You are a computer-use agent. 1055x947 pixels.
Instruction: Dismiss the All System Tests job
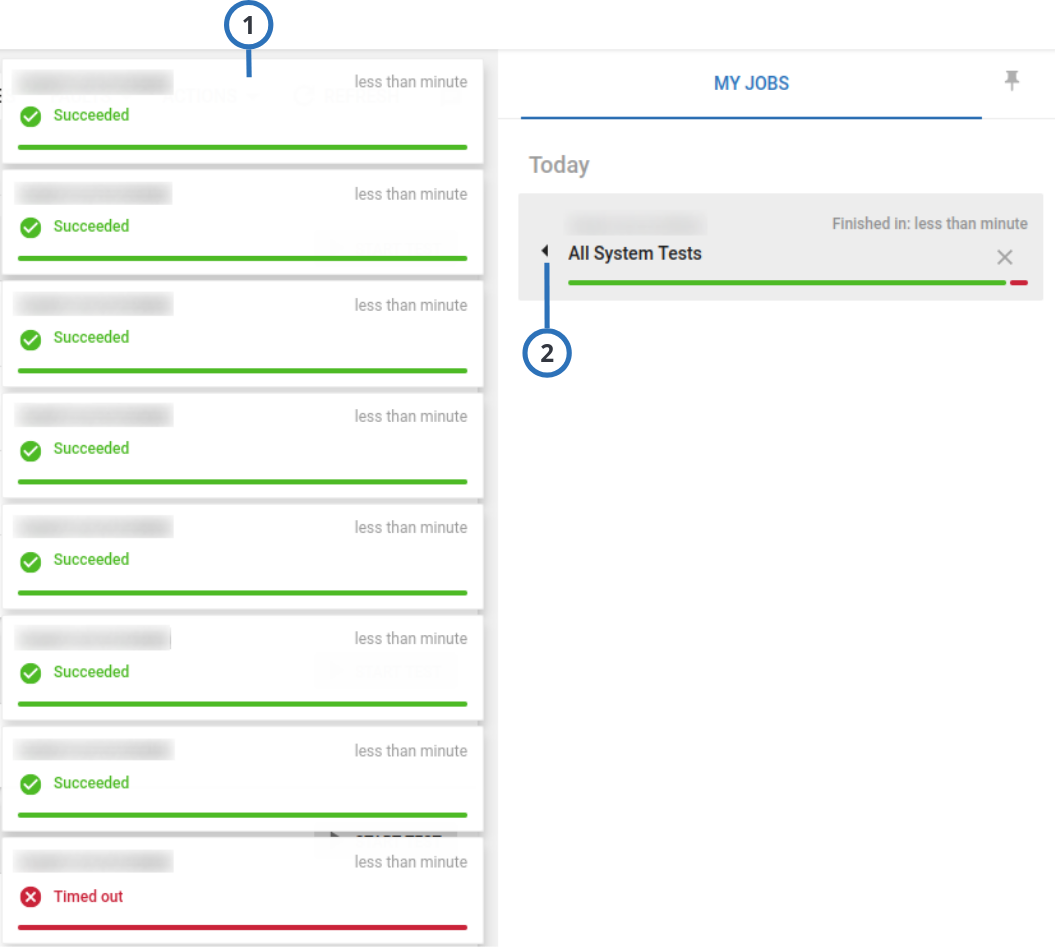coord(1005,257)
